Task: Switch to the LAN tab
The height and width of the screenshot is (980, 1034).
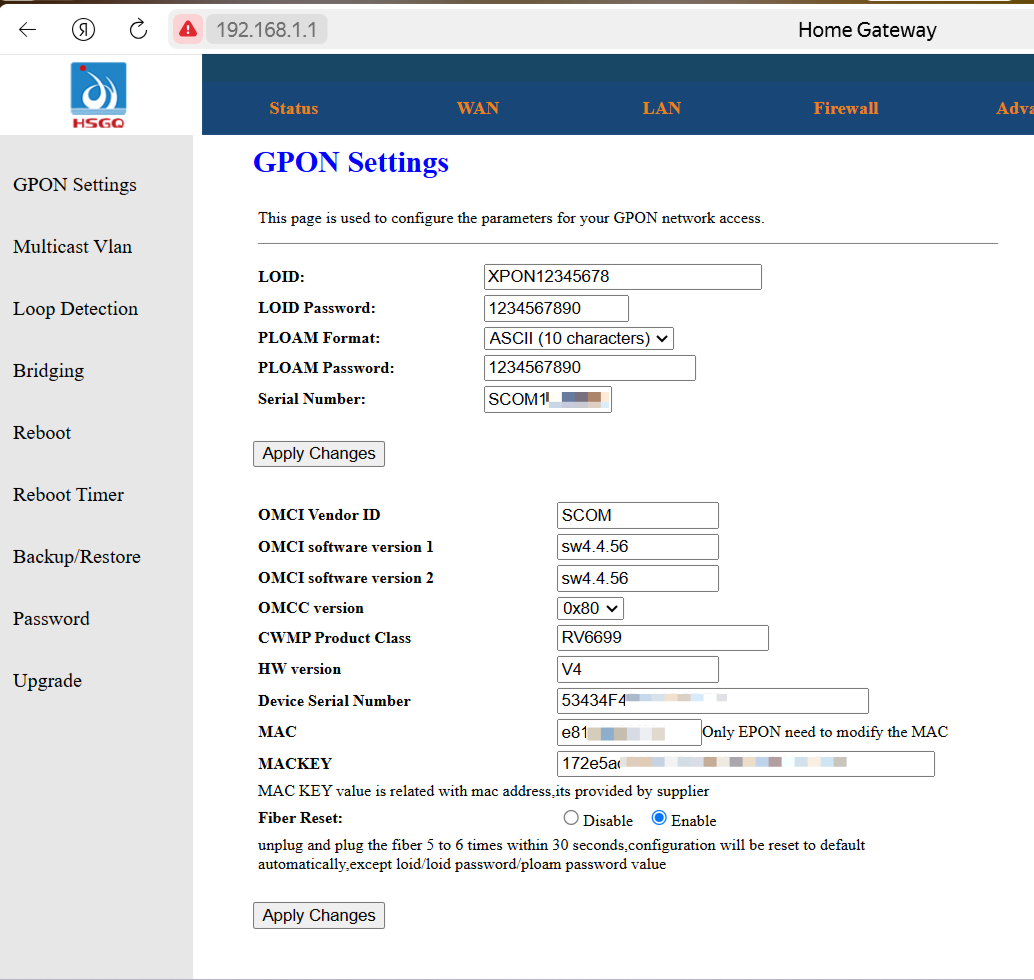Action: (661, 108)
